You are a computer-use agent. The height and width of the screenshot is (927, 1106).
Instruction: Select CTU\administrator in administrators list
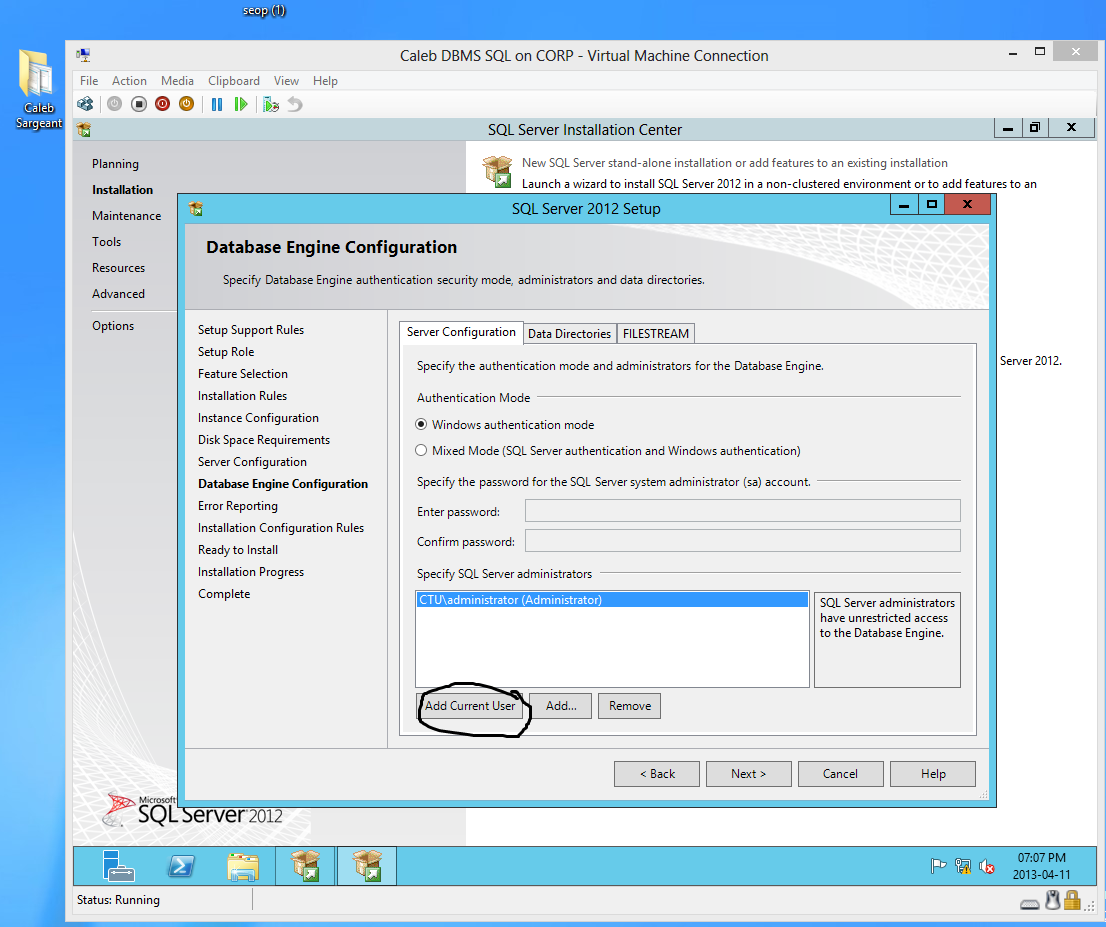coord(612,600)
